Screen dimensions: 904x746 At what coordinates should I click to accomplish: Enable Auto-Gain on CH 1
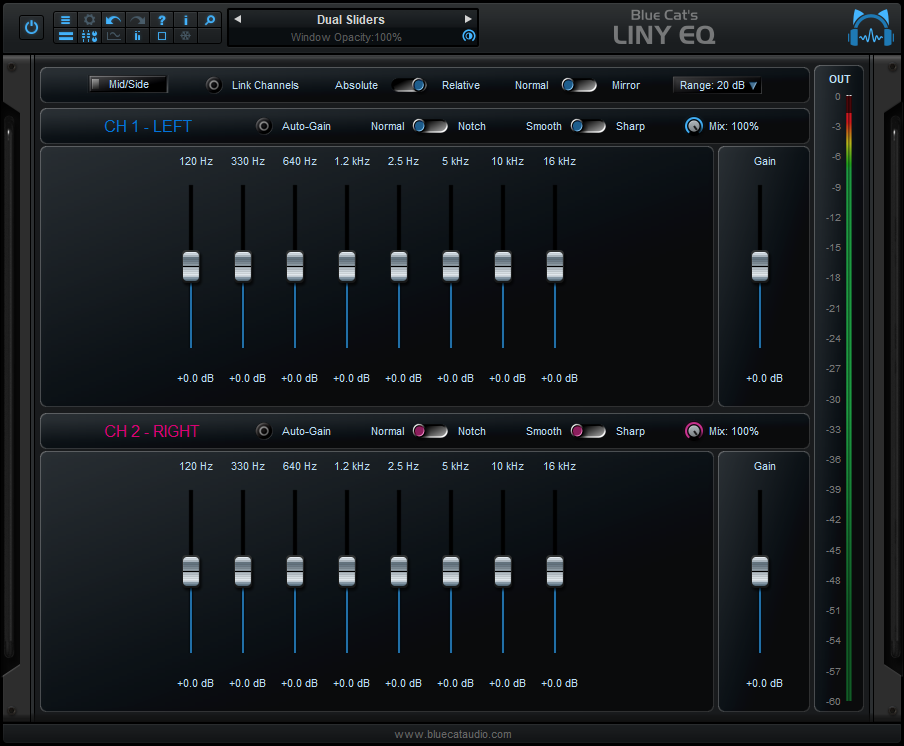tap(264, 126)
